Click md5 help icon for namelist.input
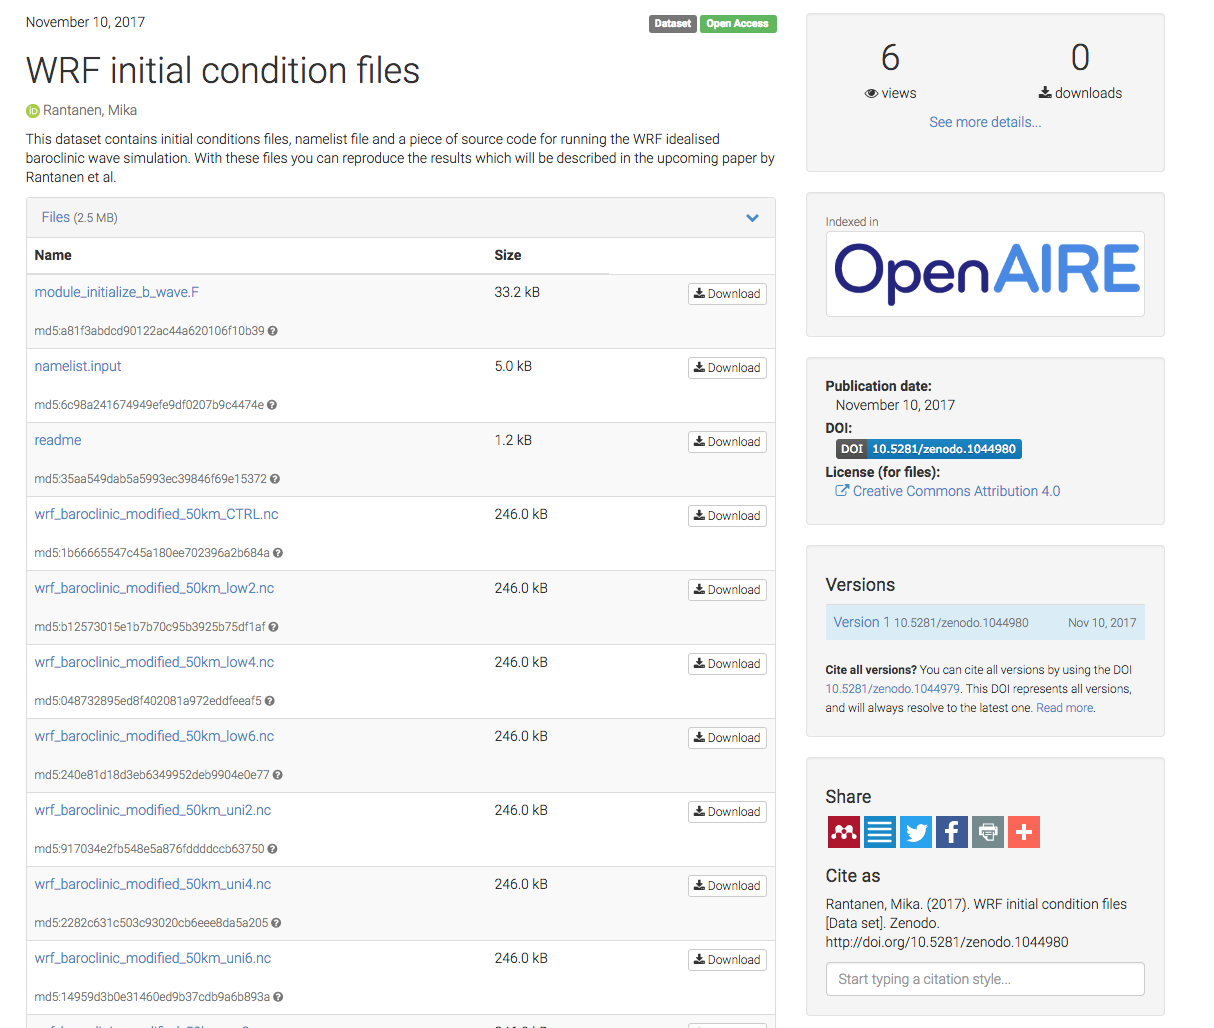Screen dimensions: 1214x1028 272,405
